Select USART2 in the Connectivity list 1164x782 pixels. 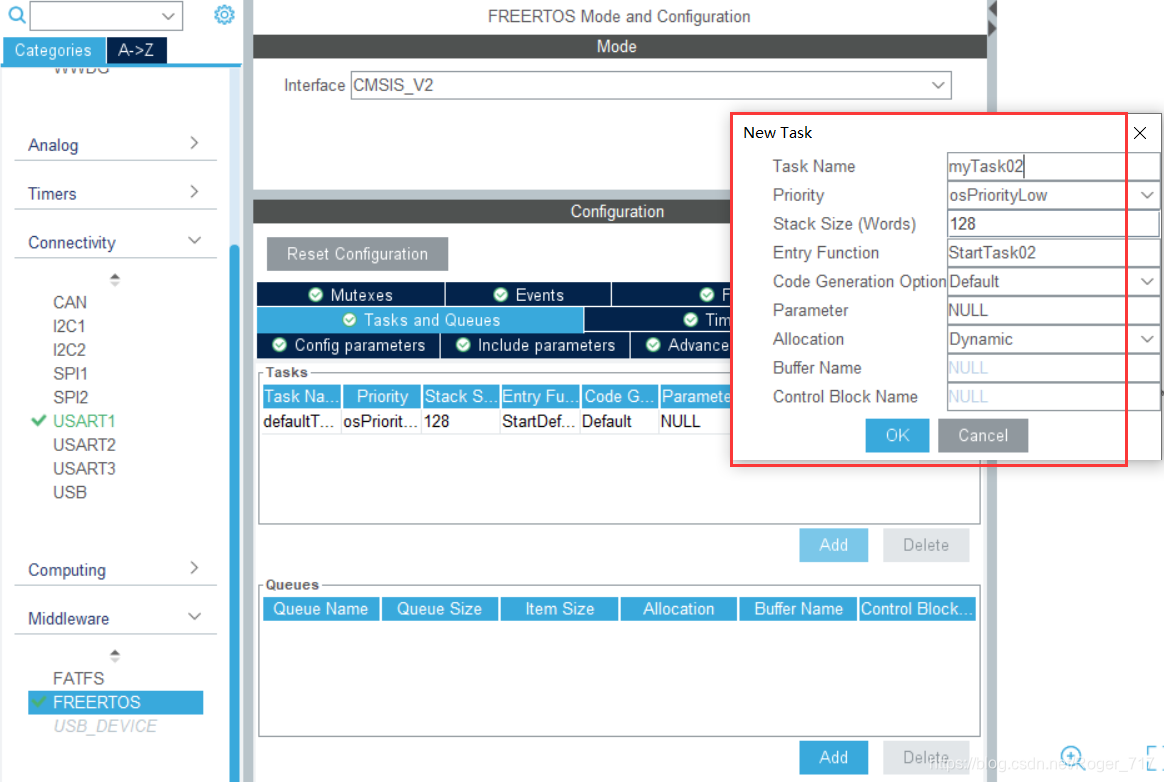pyautogui.click(x=84, y=445)
